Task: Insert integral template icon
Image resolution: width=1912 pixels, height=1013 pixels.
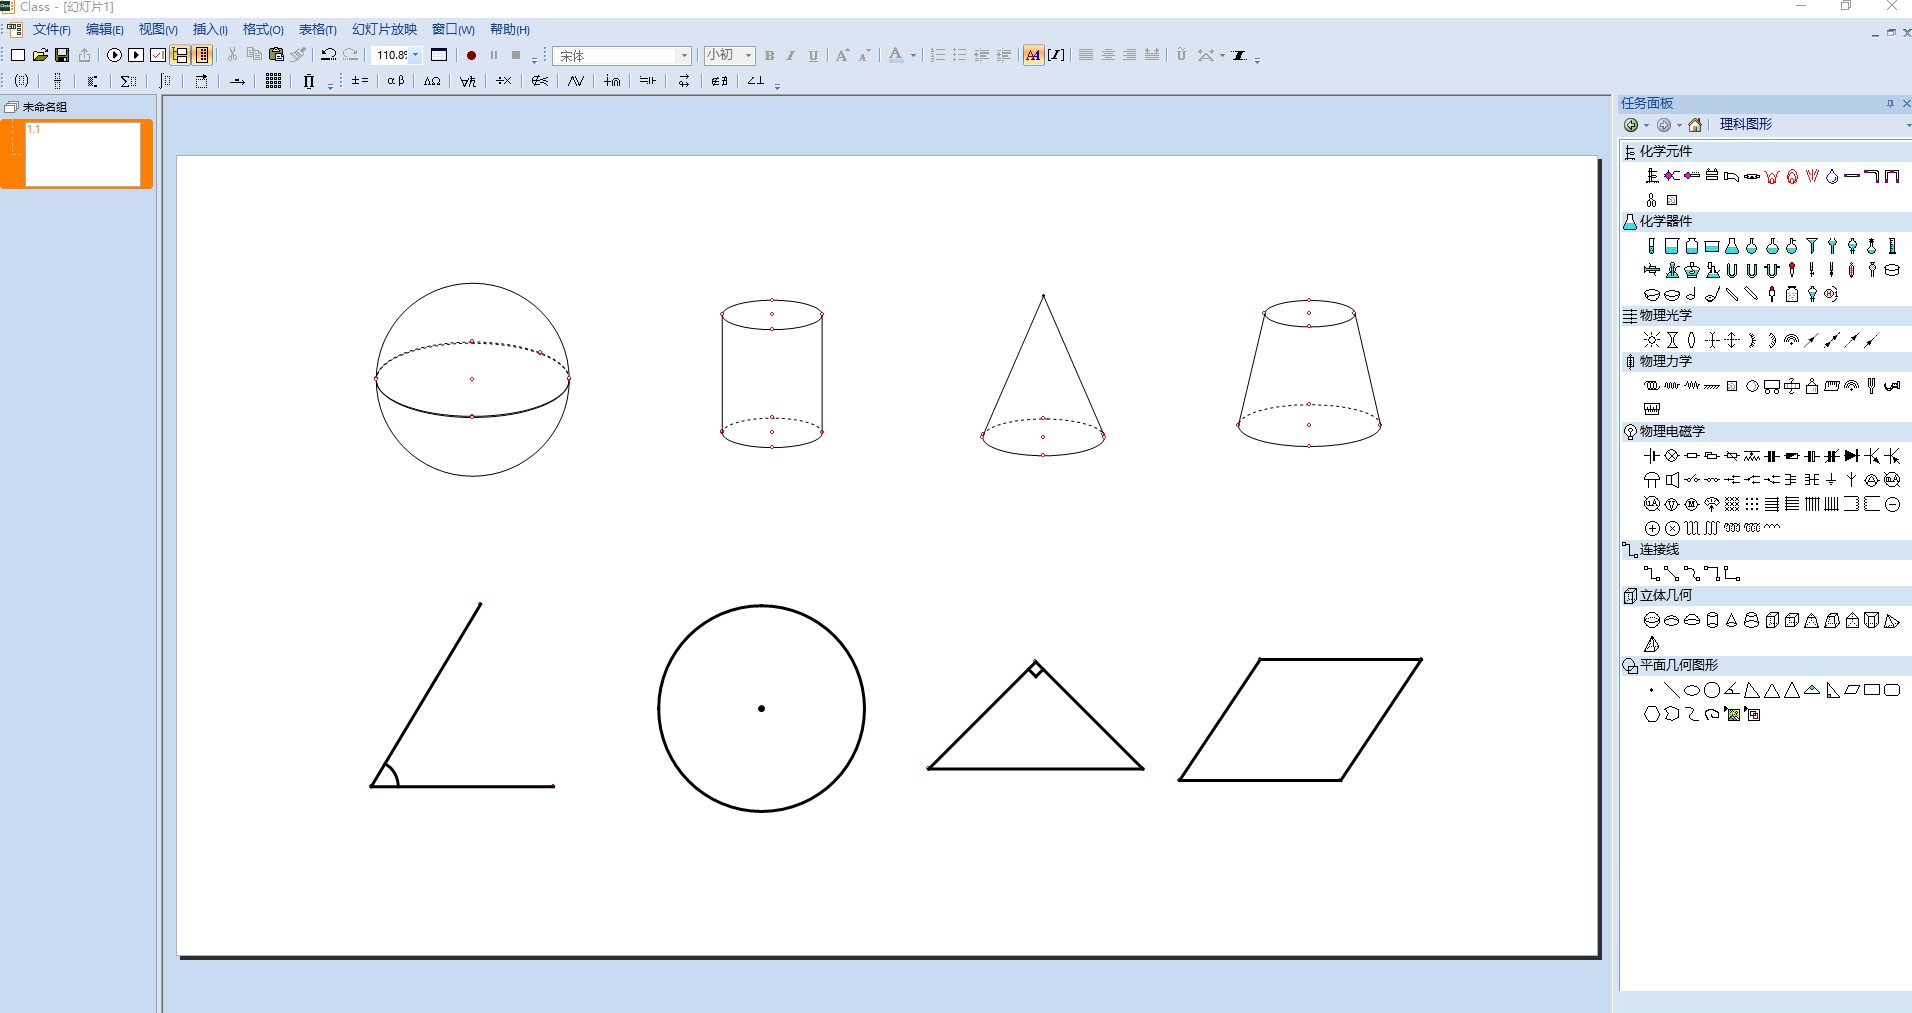Action: tap(166, 81)
